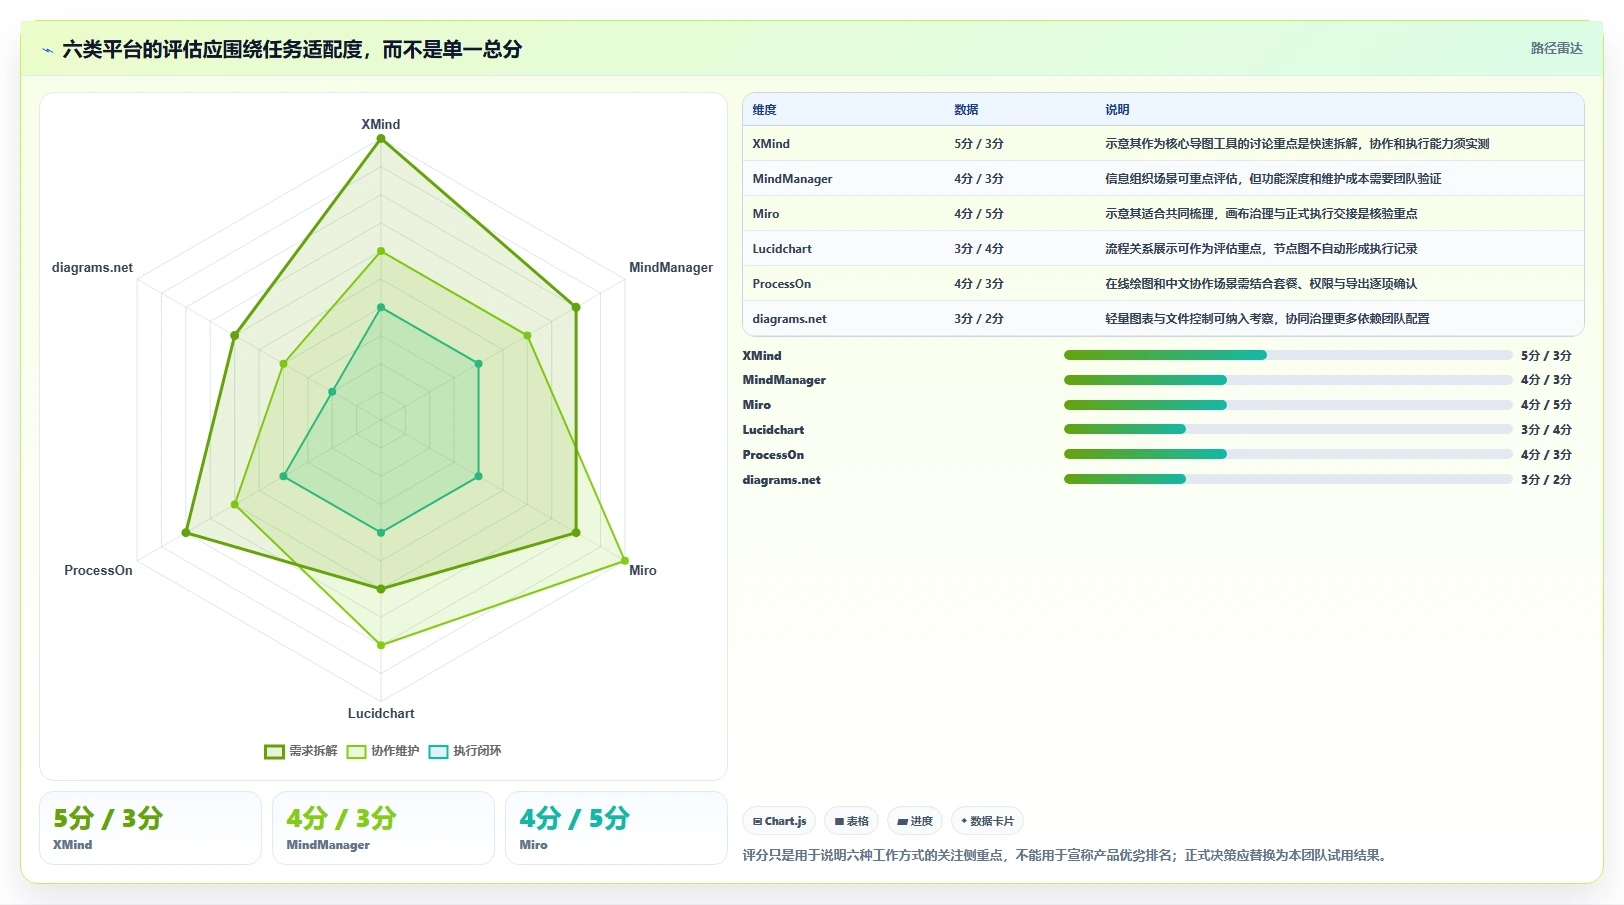Click the Lucidchart progress bar
The width and height of the screenshot is (1624, 905).
(1288, 429)
